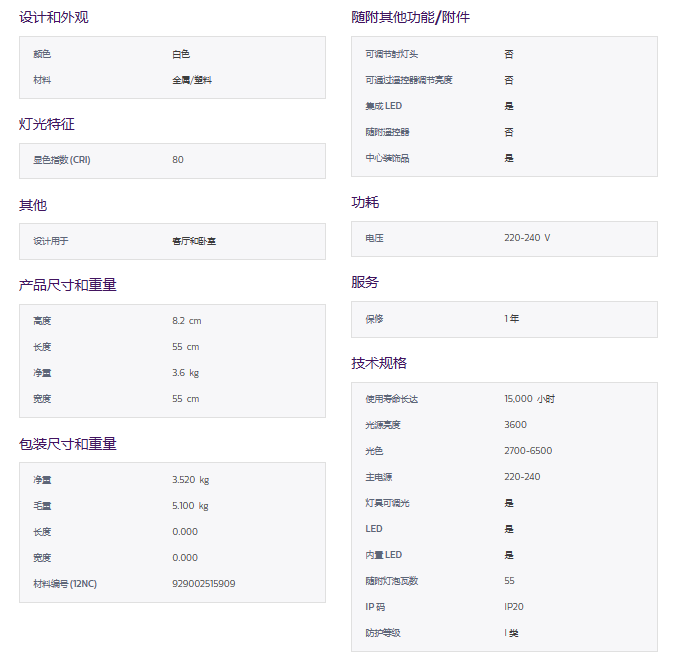Click the '灯具可调光' label

click(x=387, y=503)
